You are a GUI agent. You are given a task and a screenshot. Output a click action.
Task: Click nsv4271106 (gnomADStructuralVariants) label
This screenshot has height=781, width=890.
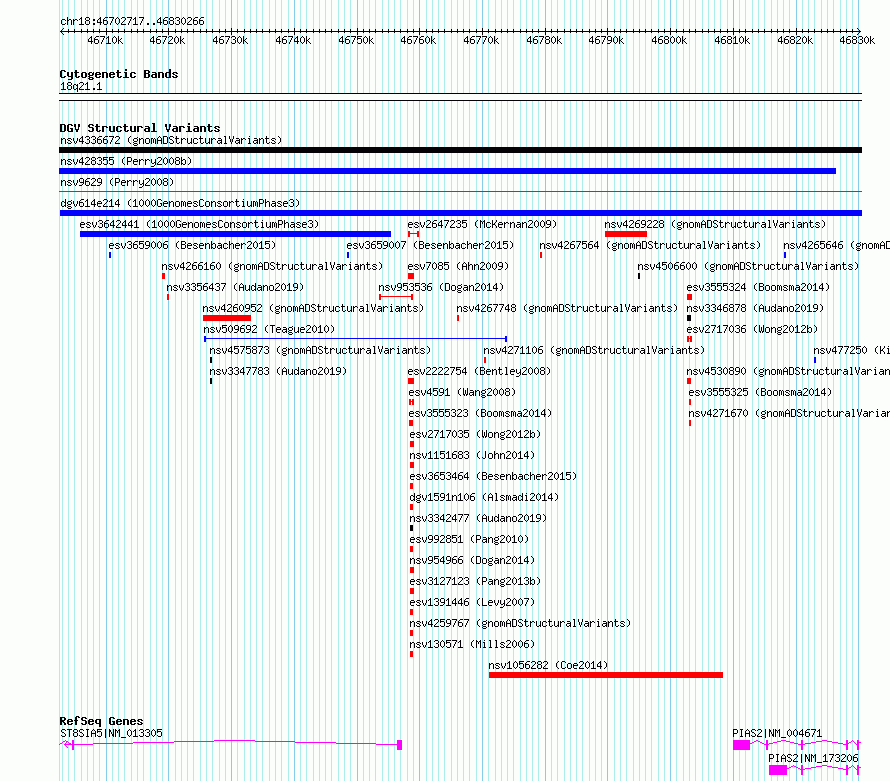pyautogui.click(x=594, y=350)
